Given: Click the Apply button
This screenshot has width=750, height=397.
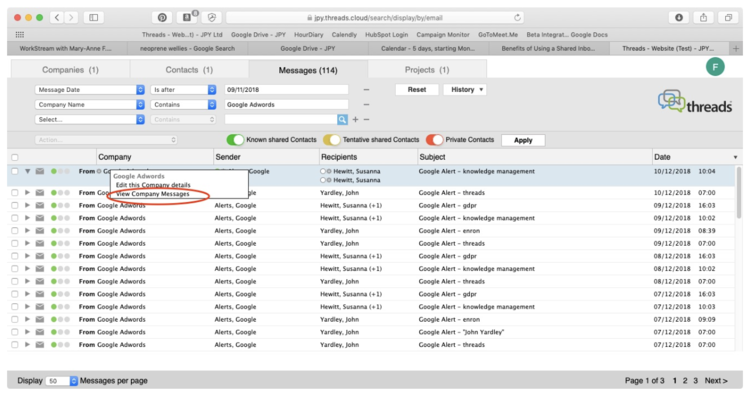Looking at the screenshot, I should tap(523, 140).
